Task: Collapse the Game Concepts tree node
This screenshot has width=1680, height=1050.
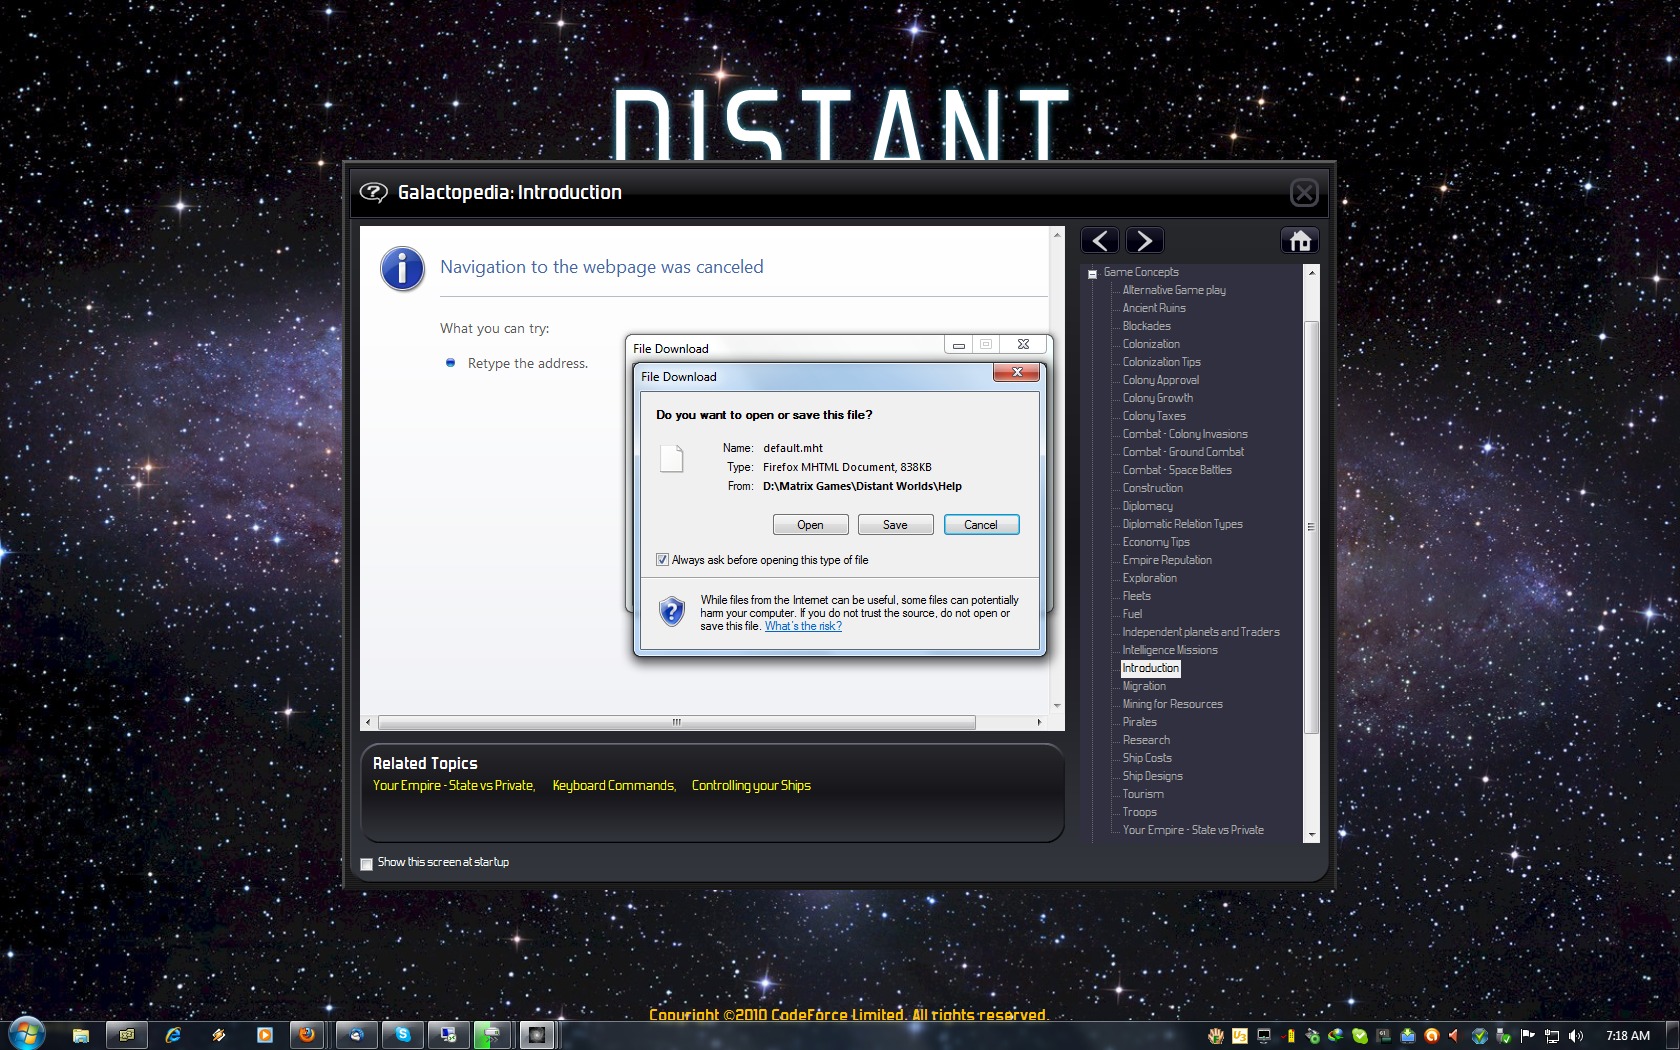Action: [1093, 273]
